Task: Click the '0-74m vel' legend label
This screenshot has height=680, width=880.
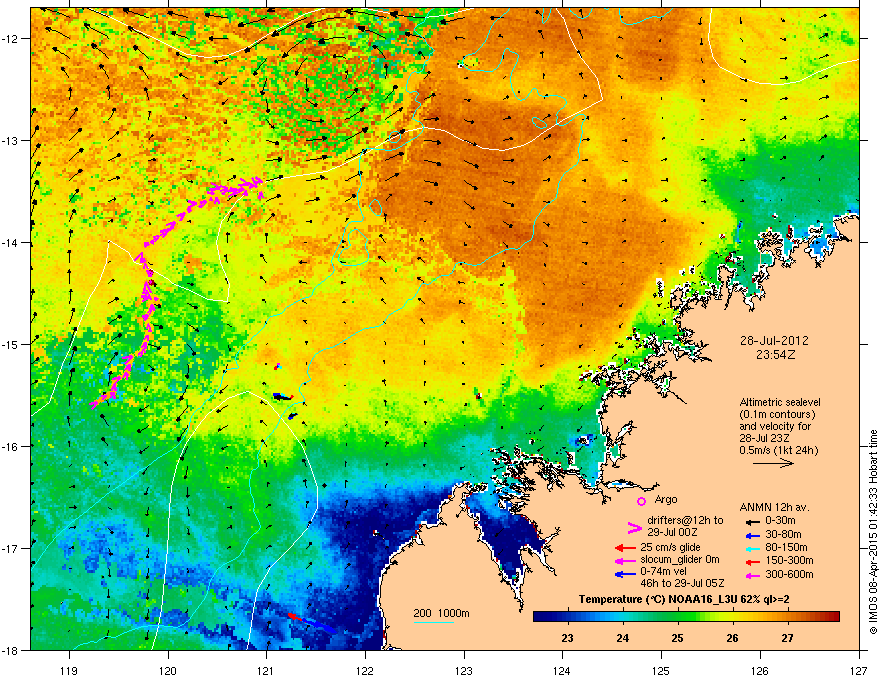Action: point(663,572)
